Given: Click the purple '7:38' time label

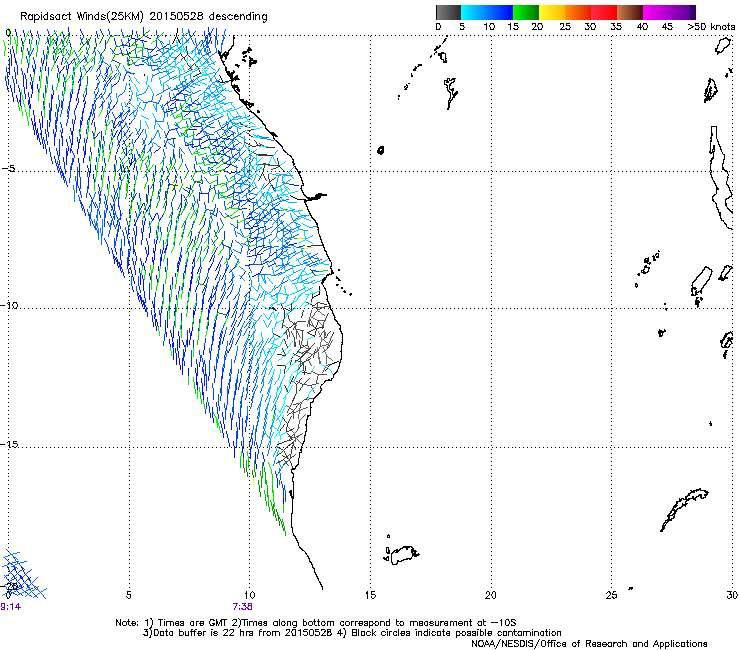Looking at the screenshot, I should (x=242, y=607).
